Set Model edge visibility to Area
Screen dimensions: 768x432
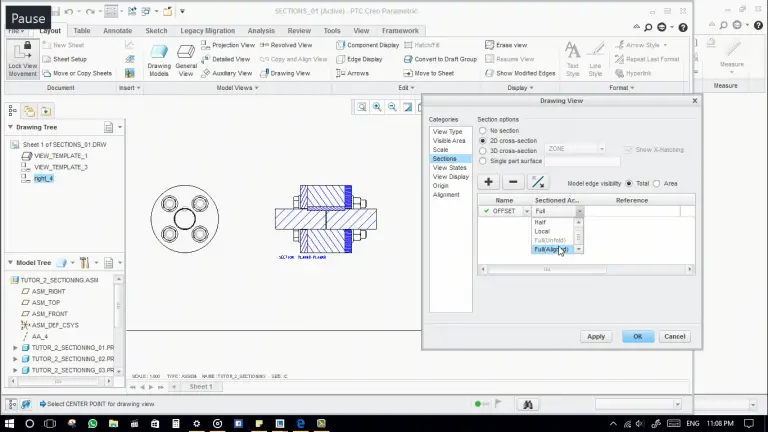(x=657, y=183)
